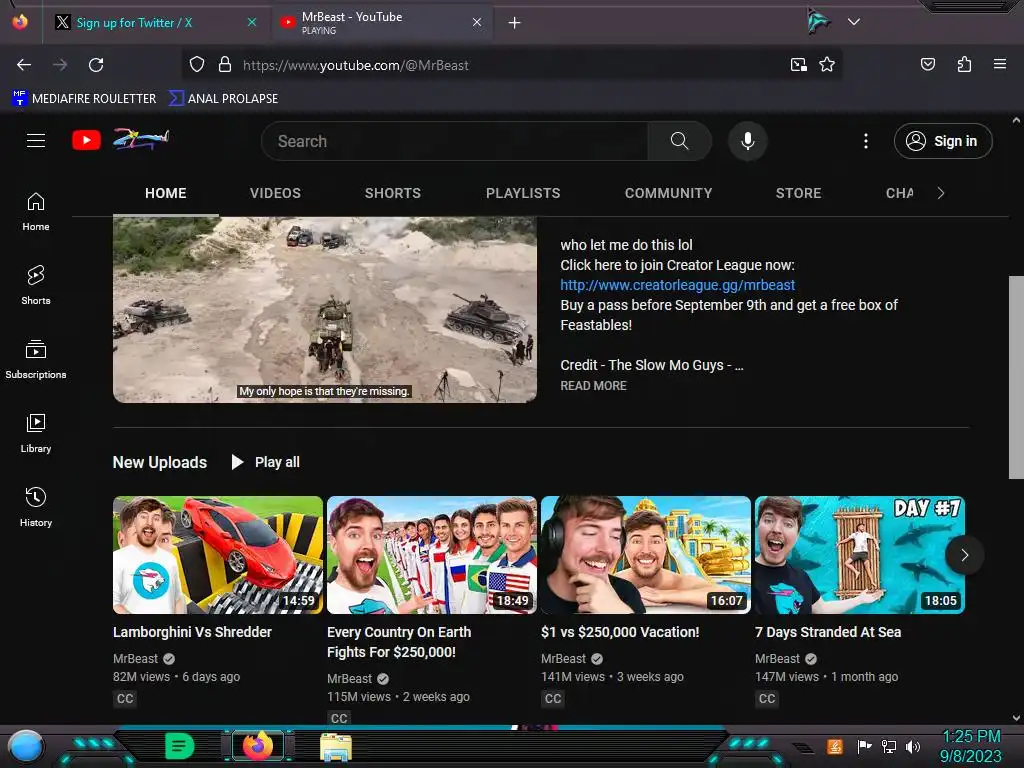Select the PLAYLISTS channel tab
The image size is (1024, 768).
click(523, 193)
